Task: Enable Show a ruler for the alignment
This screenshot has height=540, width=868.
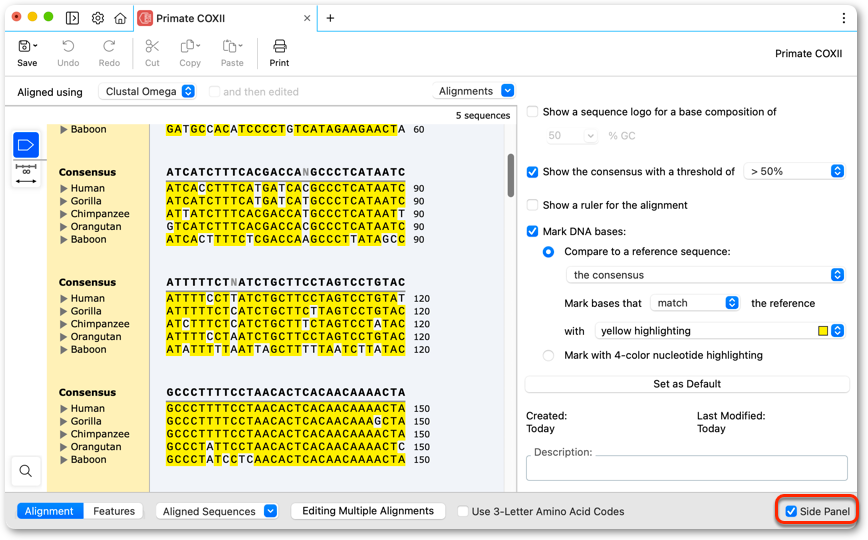Action: pyautogui.click(x=532, y=205)
